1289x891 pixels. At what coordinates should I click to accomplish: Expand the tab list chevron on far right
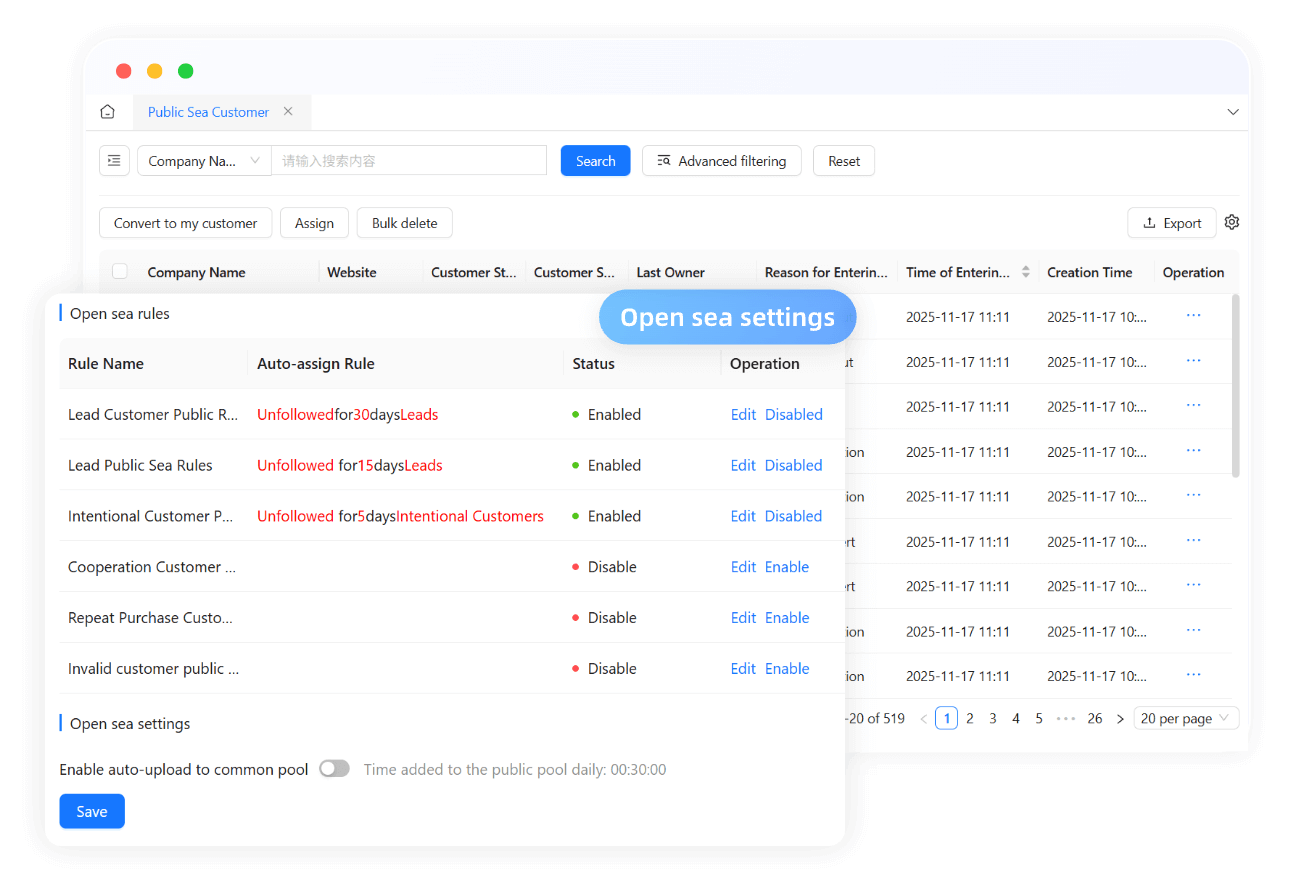[x=1233, y=112]
